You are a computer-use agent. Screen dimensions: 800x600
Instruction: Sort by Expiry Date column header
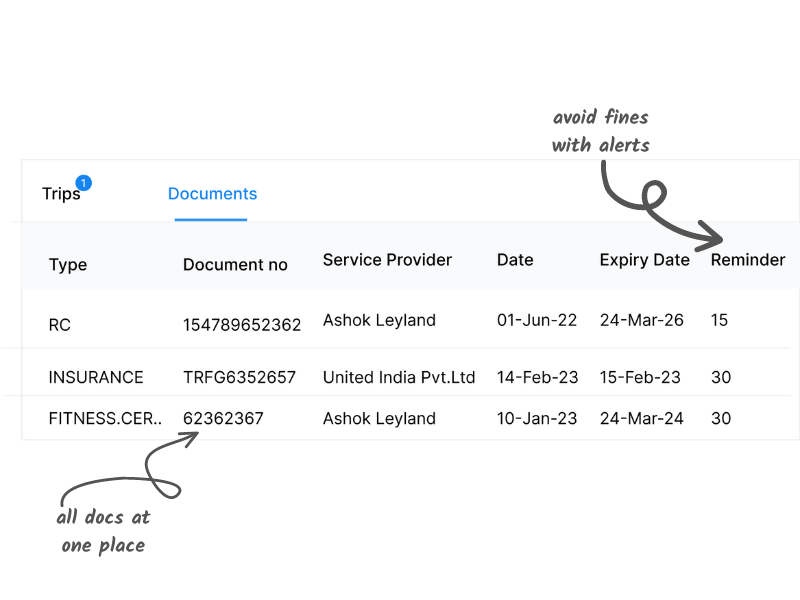coord(644,260)
